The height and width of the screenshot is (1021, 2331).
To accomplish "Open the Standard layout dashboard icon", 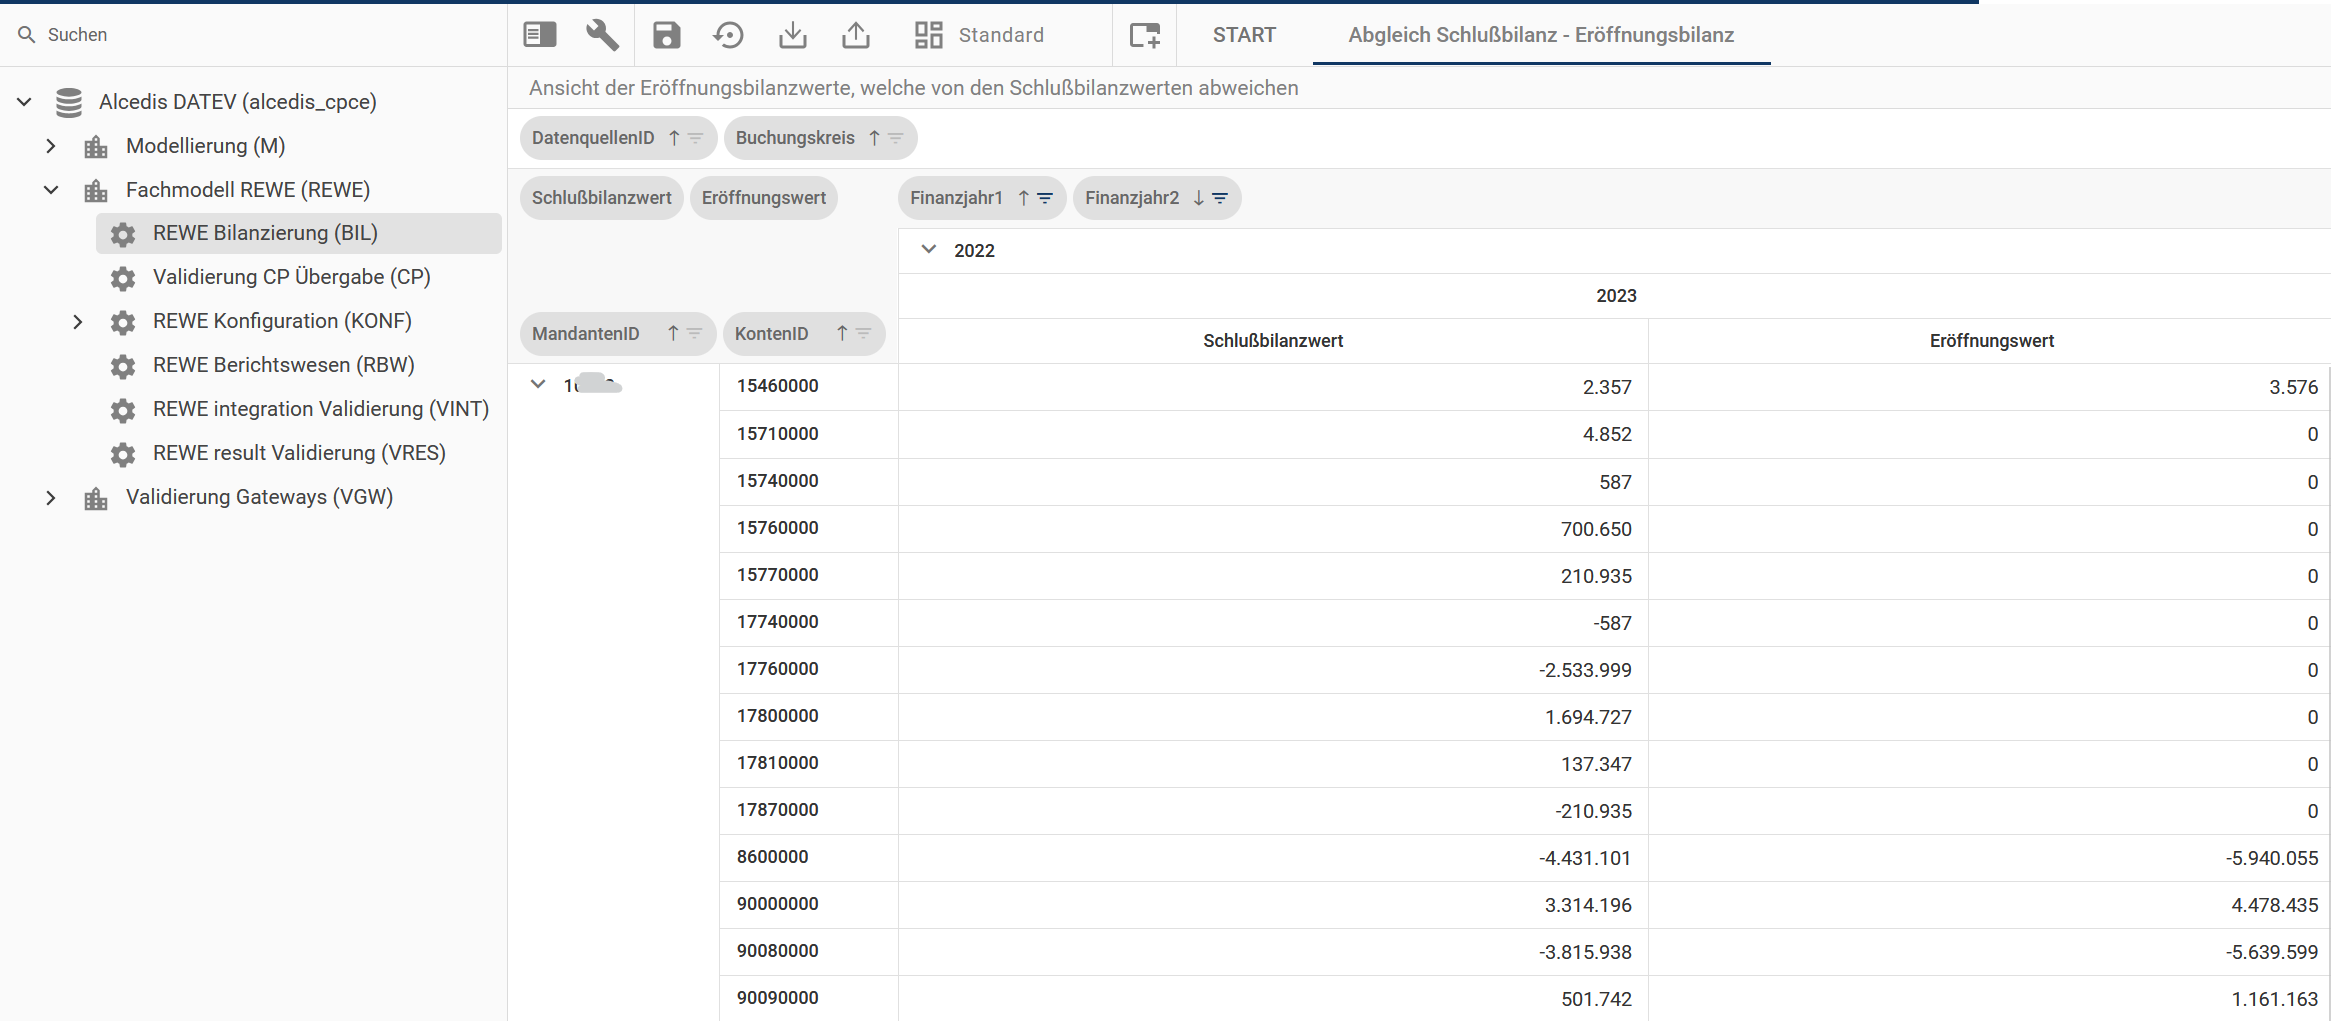I will [x=928, y=35].
